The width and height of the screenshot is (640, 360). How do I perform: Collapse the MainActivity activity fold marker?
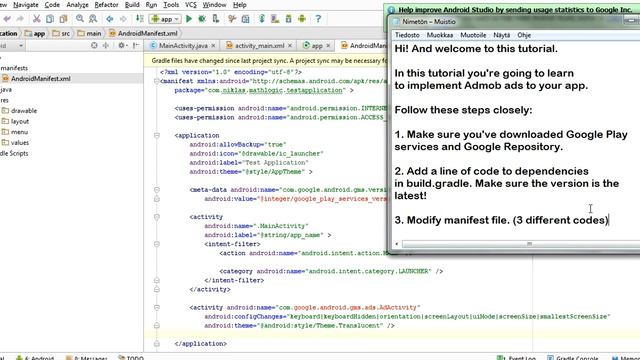tap(157, 217)
